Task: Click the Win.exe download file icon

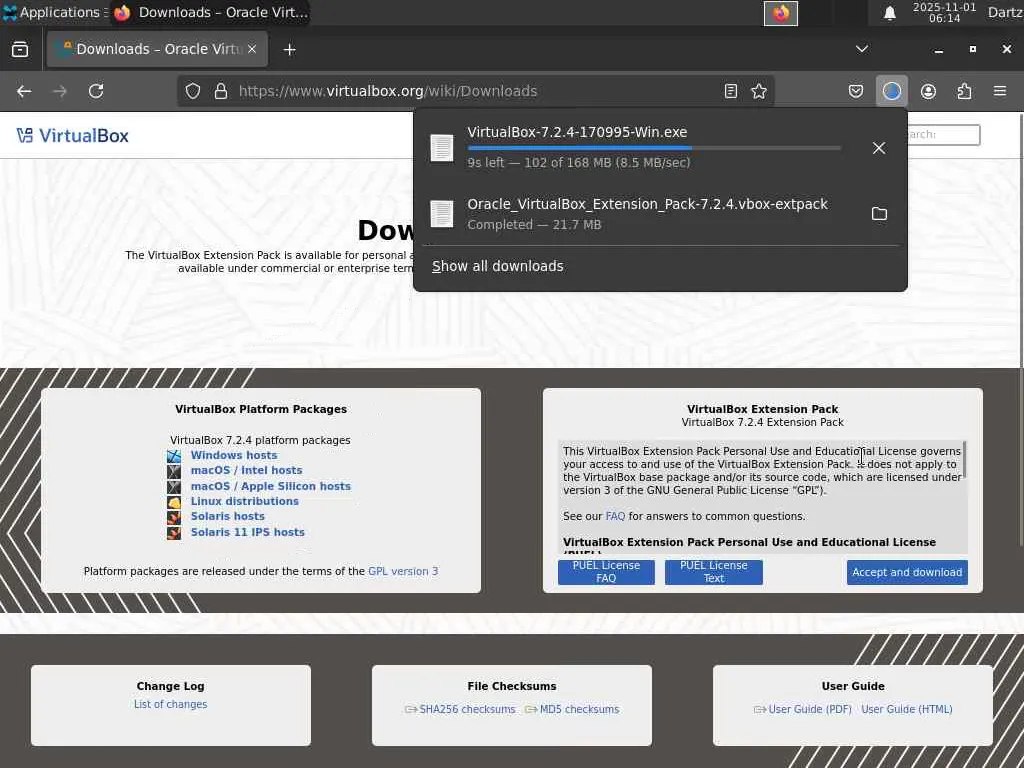Action: (x=441, y=148)
